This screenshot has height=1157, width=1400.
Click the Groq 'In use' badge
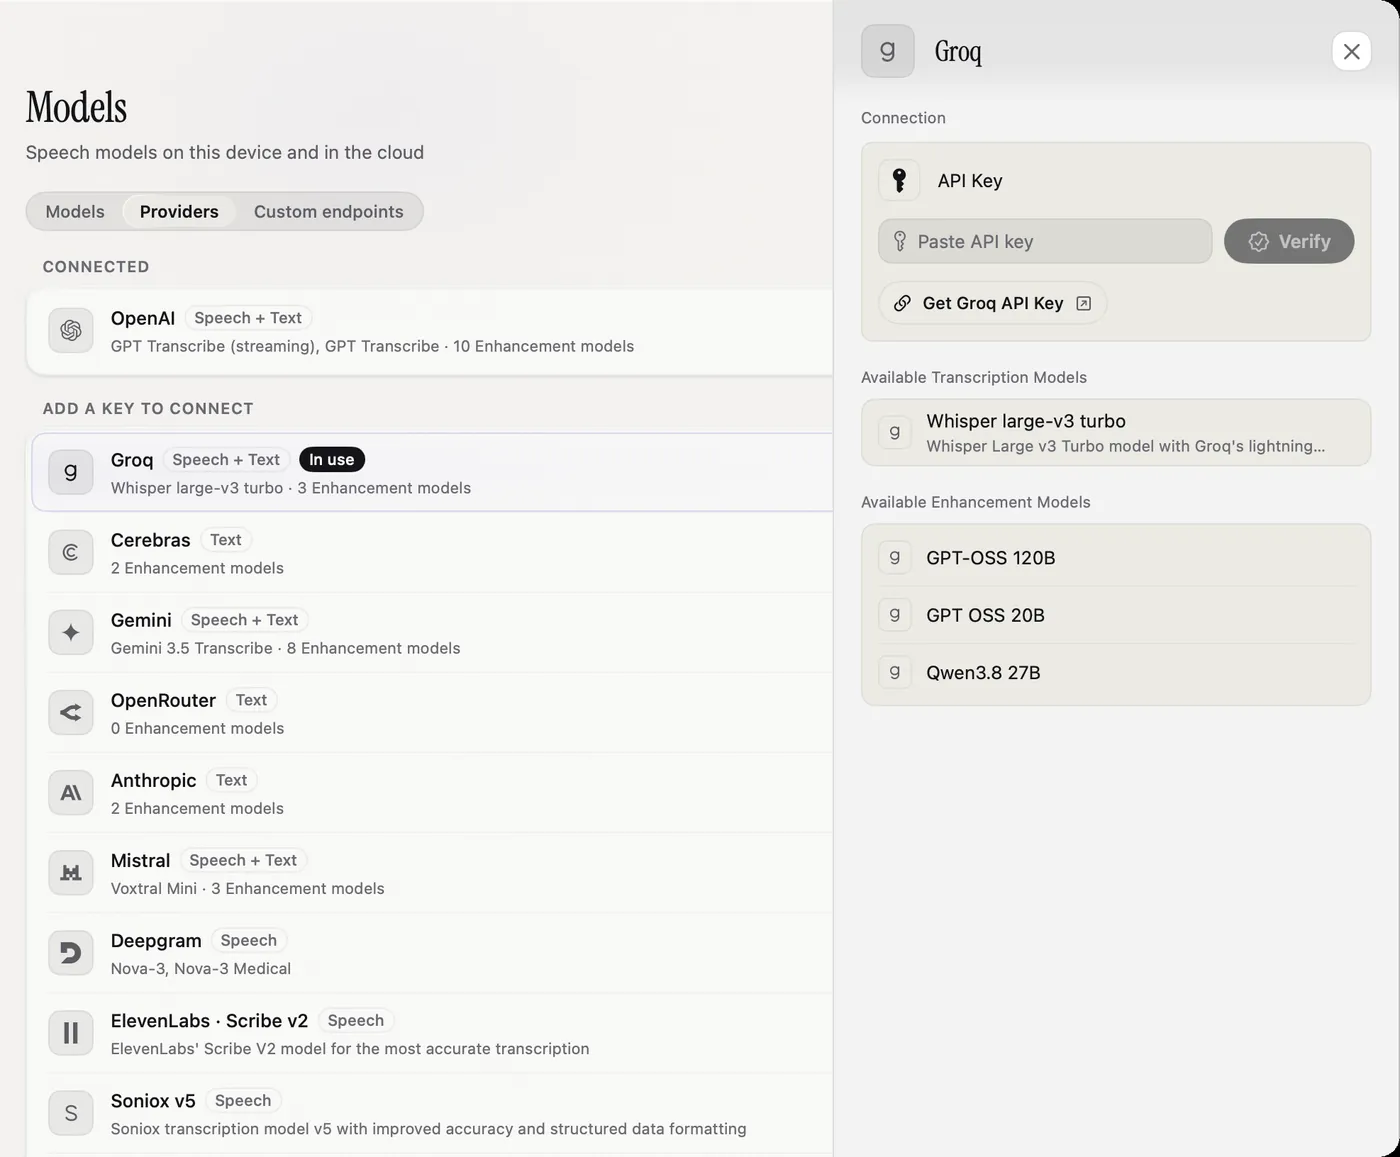[332, 460]
